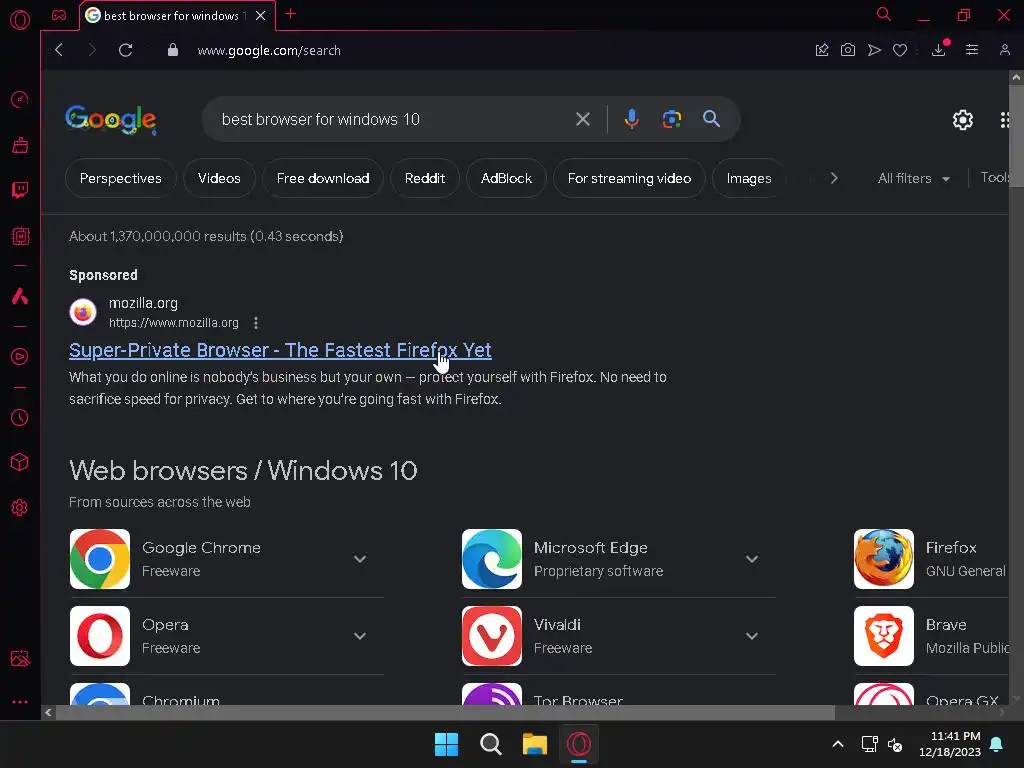
Task: Click the Brave browser thumbnail
Action: coord(884,636)
